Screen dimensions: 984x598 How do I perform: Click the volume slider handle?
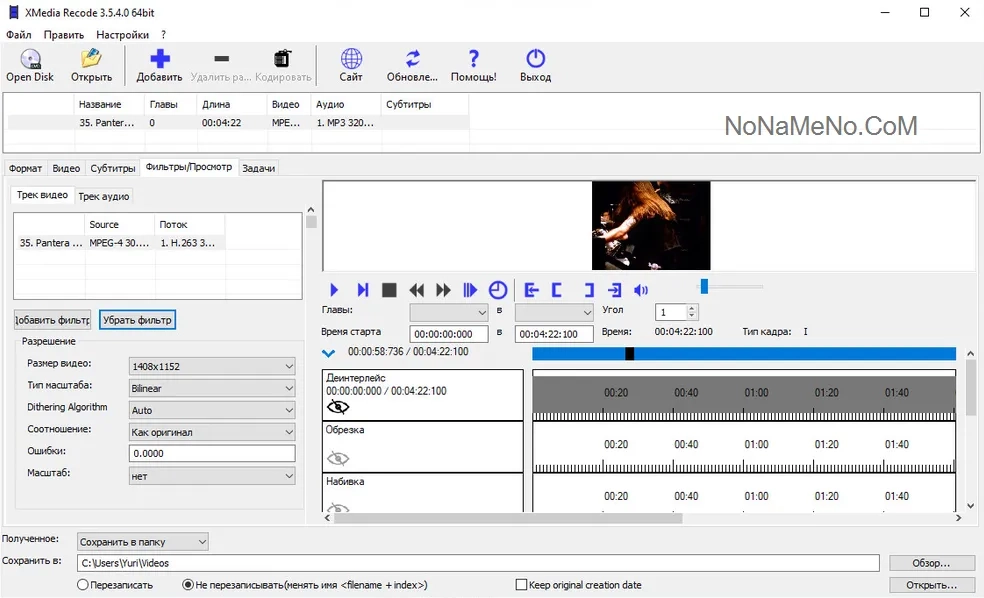pos(704,287)
